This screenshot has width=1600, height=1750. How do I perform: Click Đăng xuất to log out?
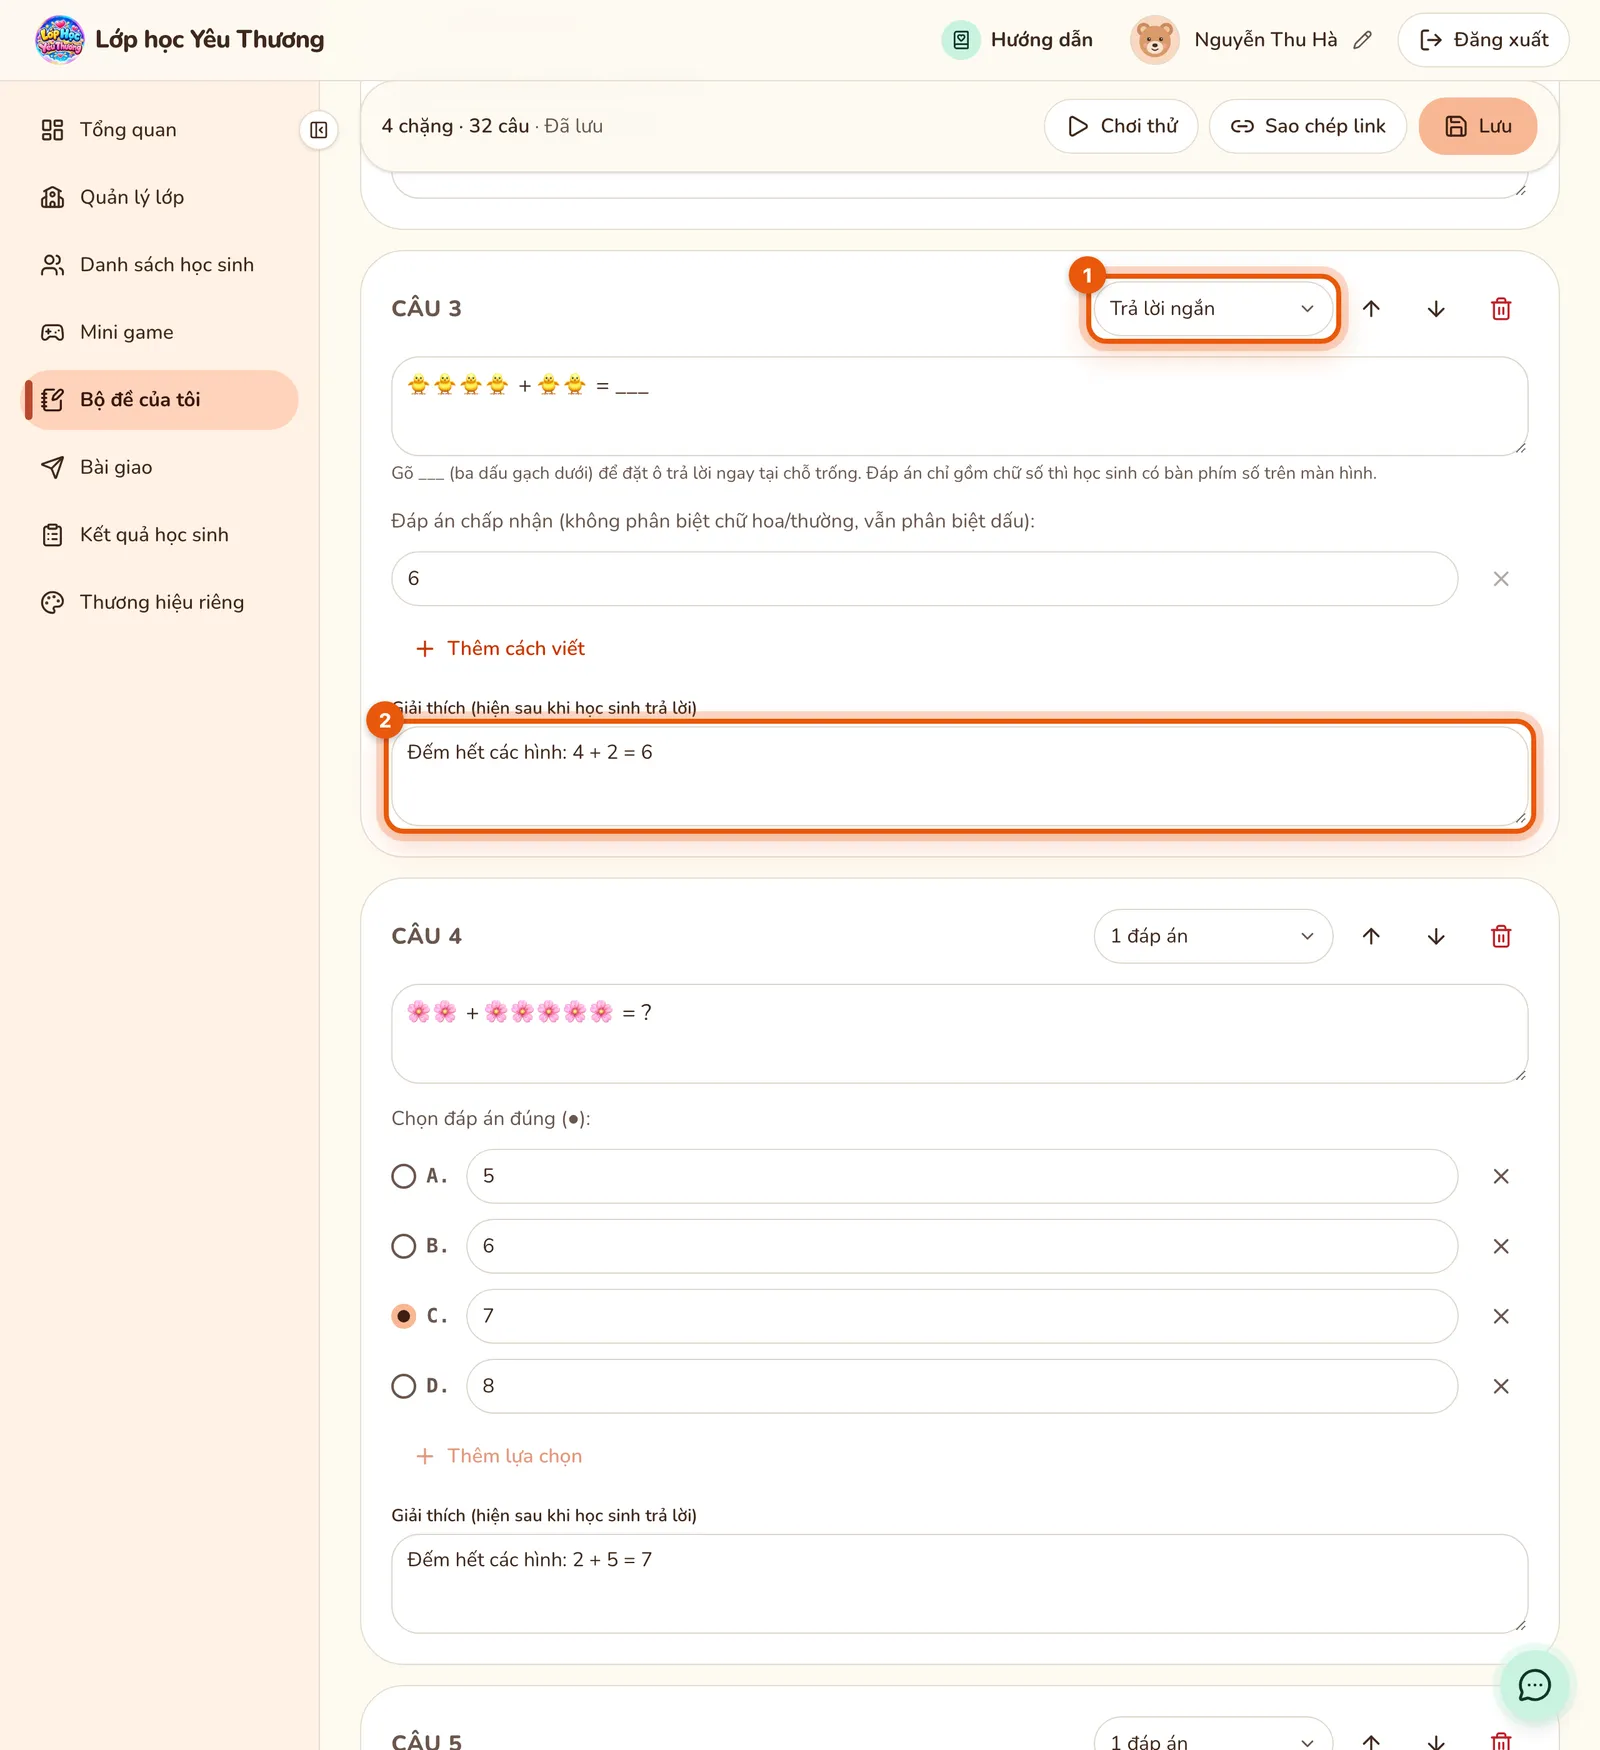[1483, 40]
